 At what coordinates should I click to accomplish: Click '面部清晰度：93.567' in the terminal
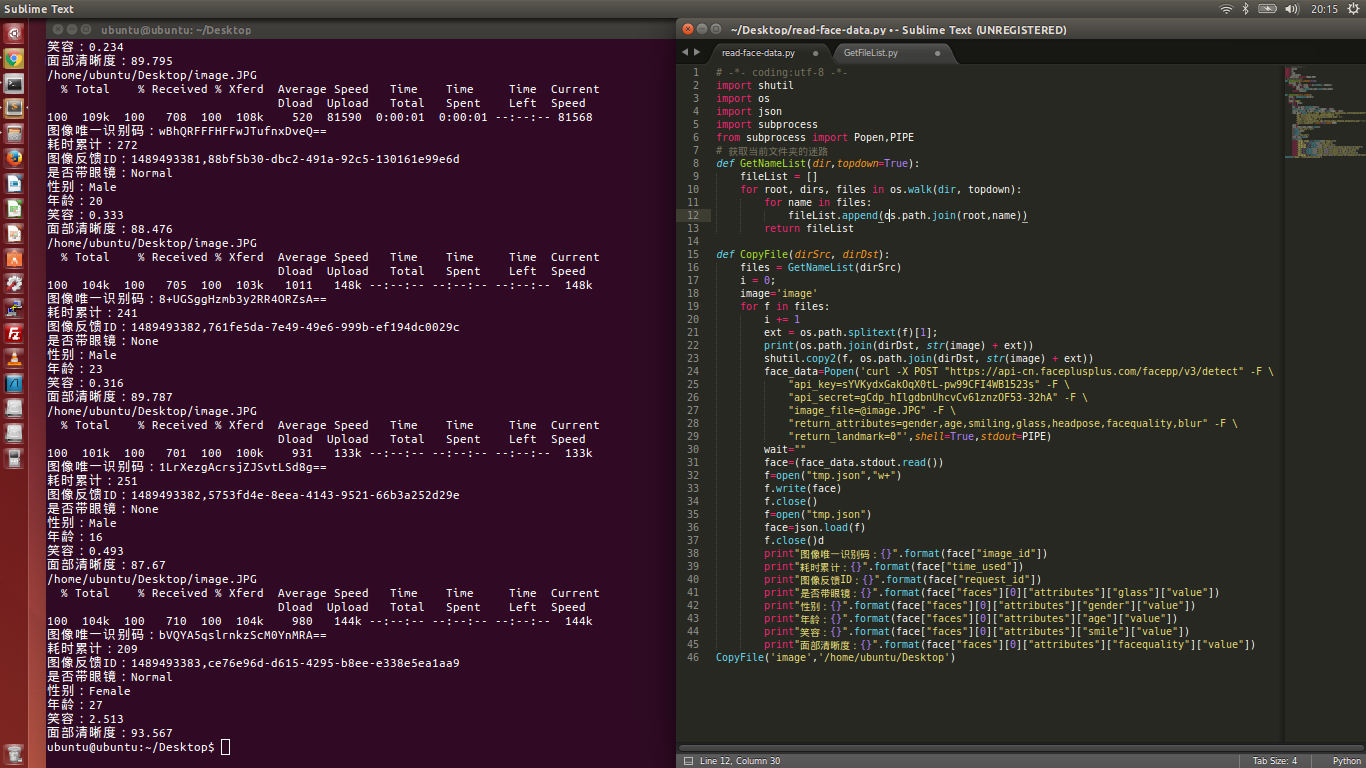pos(110,733)
